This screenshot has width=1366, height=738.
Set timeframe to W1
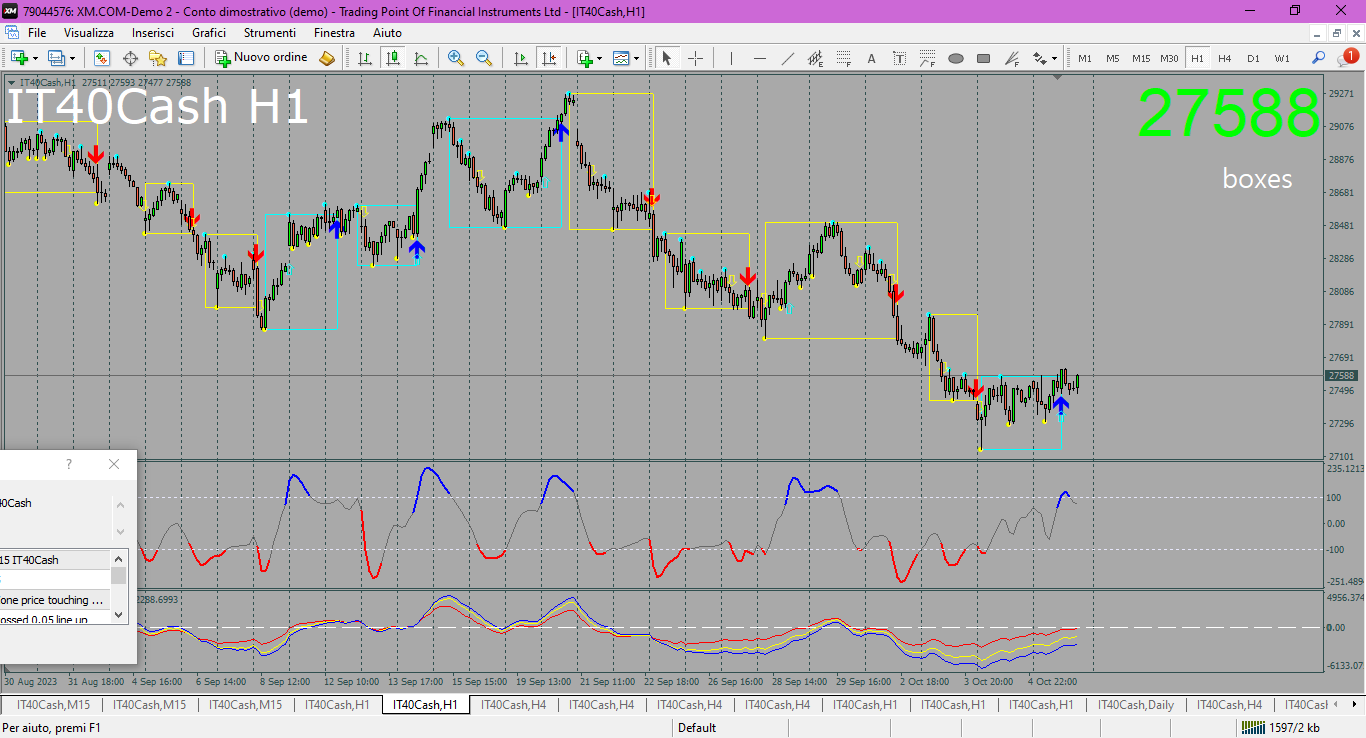(1282, 58)
